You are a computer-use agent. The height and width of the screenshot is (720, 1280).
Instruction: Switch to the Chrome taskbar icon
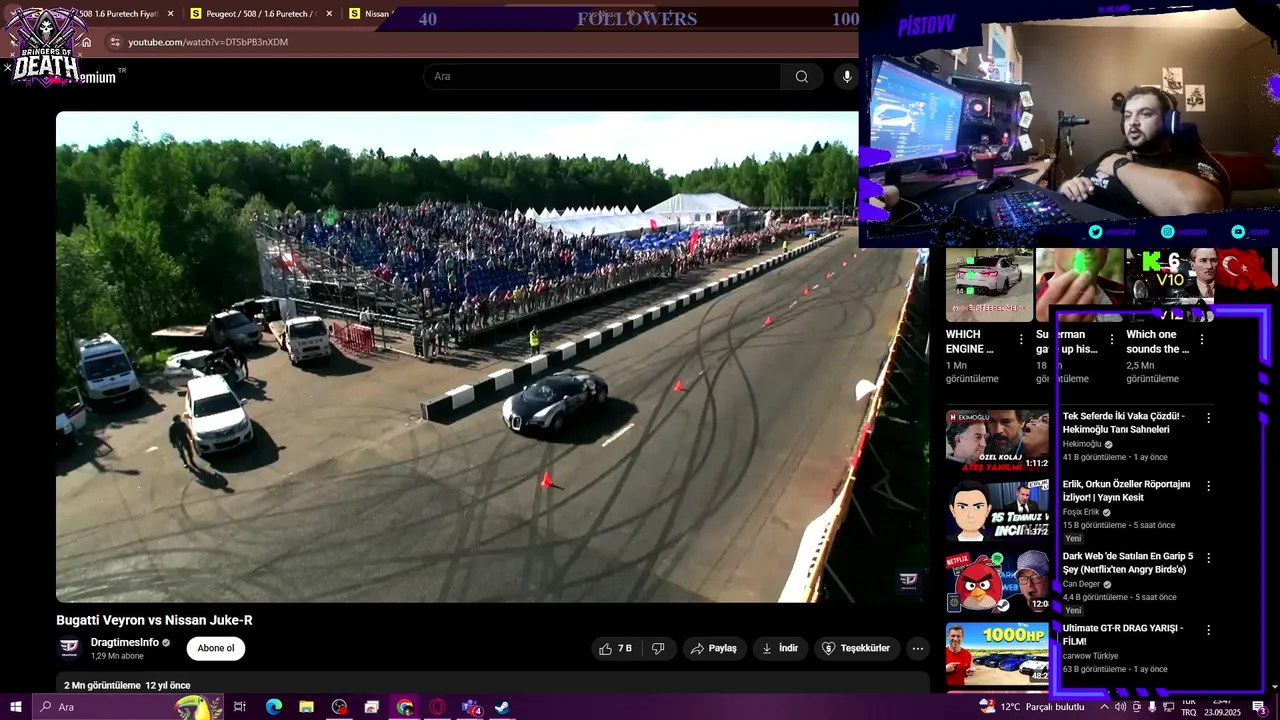coord(405,707)
